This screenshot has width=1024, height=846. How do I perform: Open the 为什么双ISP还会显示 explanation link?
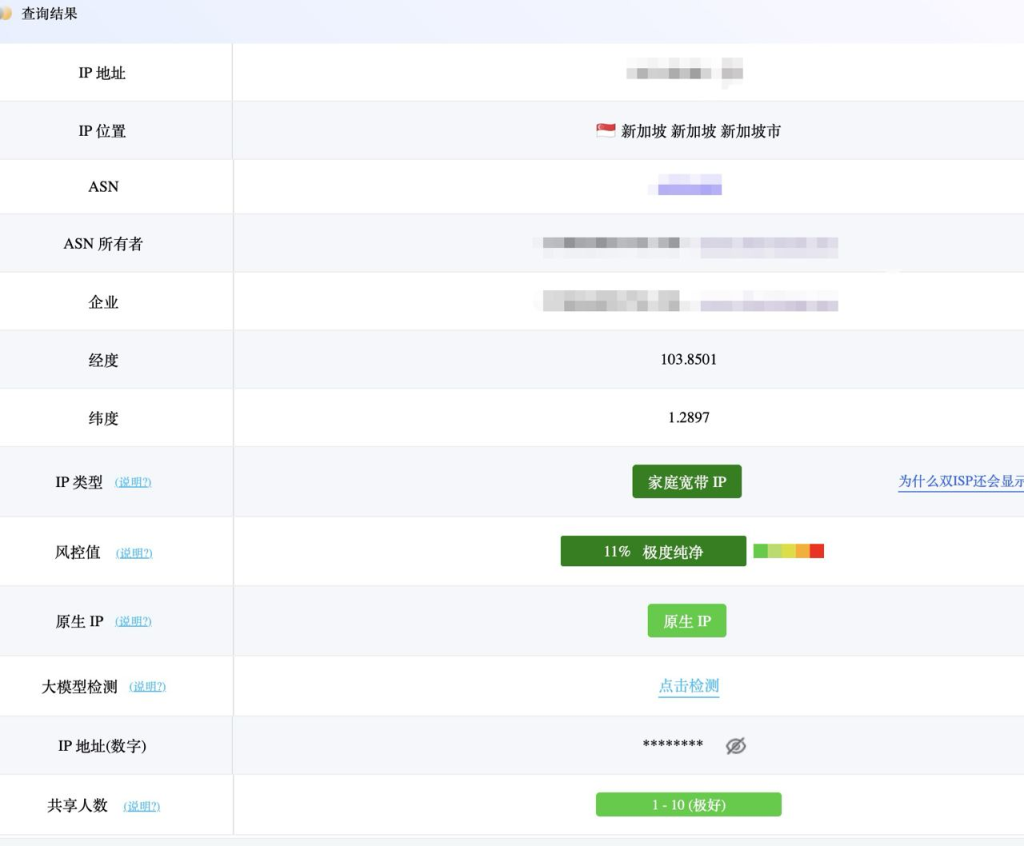[x=960, y=482]
